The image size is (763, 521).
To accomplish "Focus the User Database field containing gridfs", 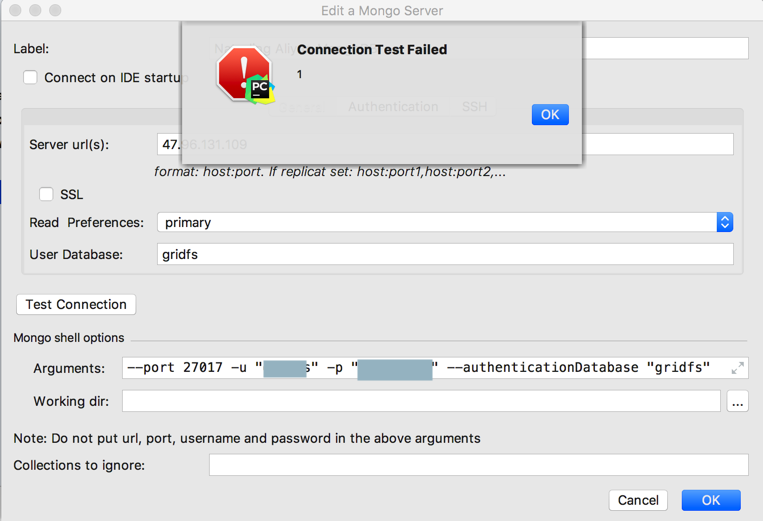I will tap(445, 255).
